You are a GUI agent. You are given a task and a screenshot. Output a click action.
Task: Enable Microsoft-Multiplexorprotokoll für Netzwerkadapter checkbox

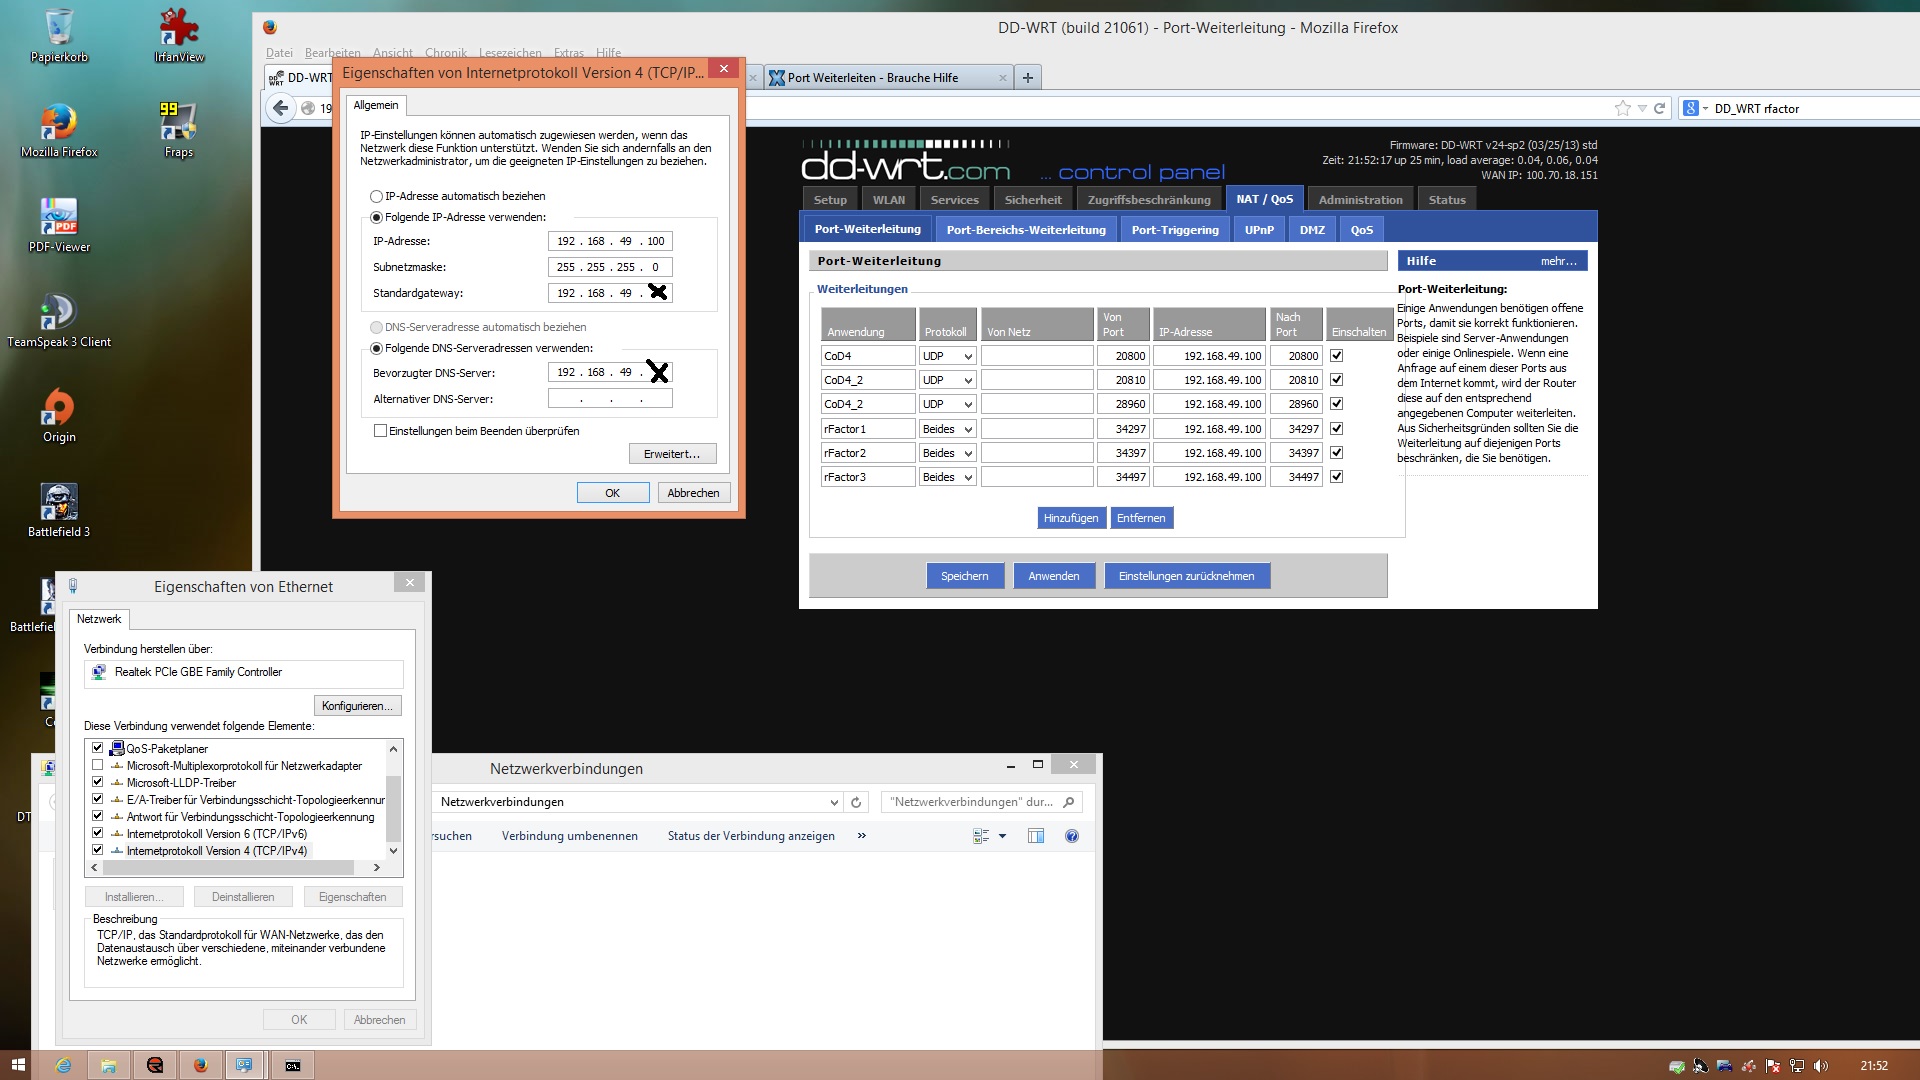point(98,766)
